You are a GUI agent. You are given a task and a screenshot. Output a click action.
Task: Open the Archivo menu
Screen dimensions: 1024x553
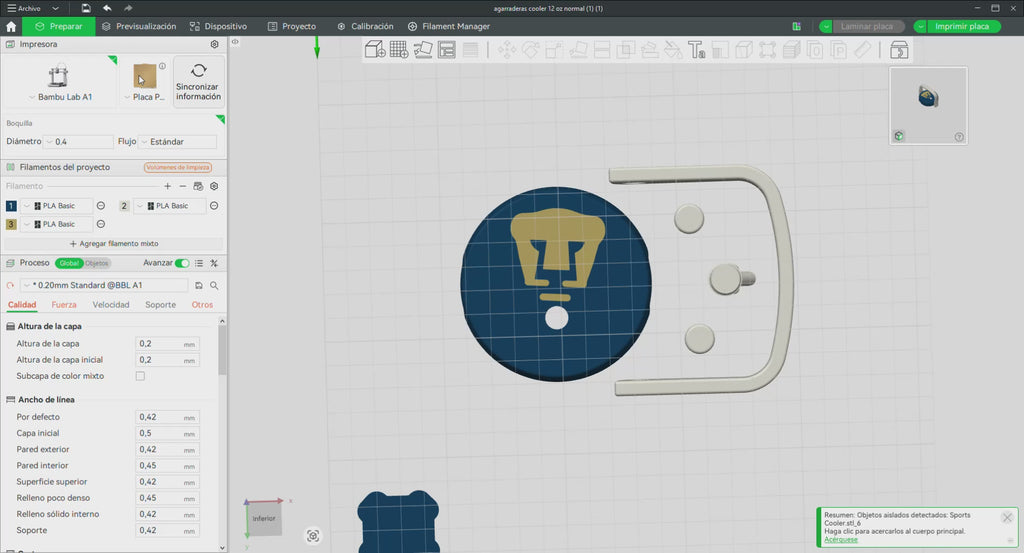(x=24, y=8)
